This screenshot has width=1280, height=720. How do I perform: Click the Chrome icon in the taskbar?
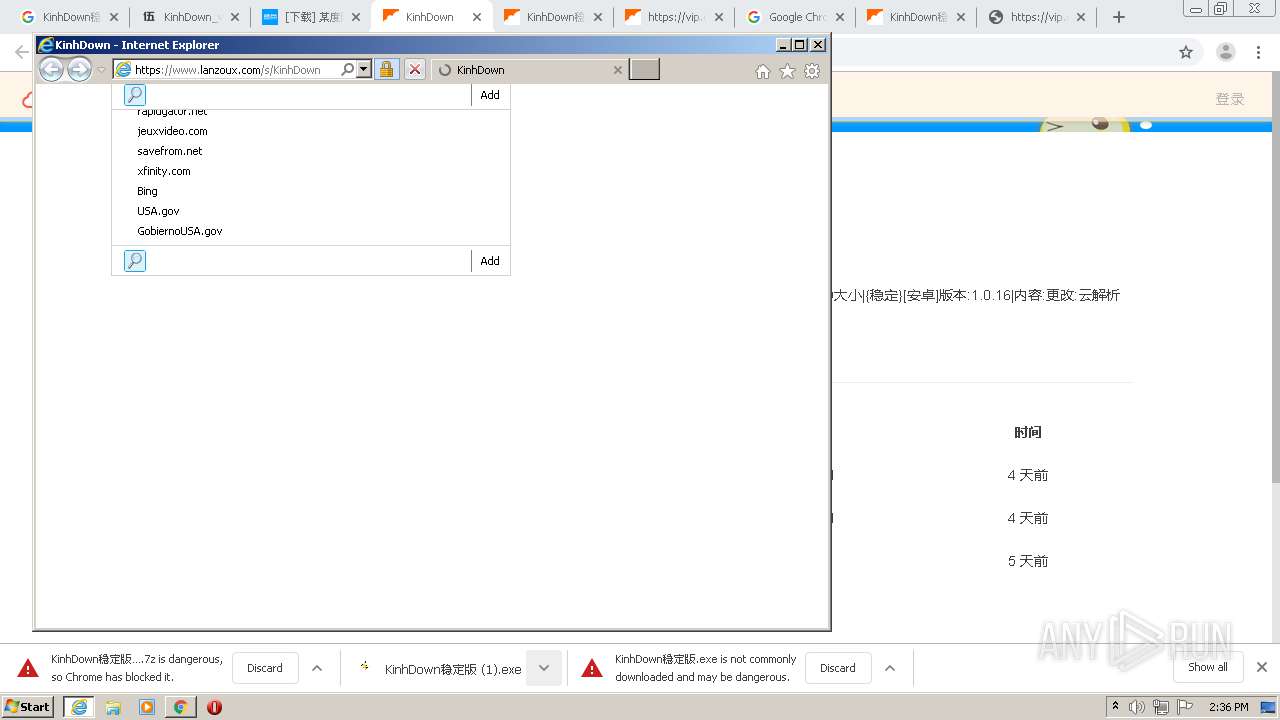click(180, 707)
